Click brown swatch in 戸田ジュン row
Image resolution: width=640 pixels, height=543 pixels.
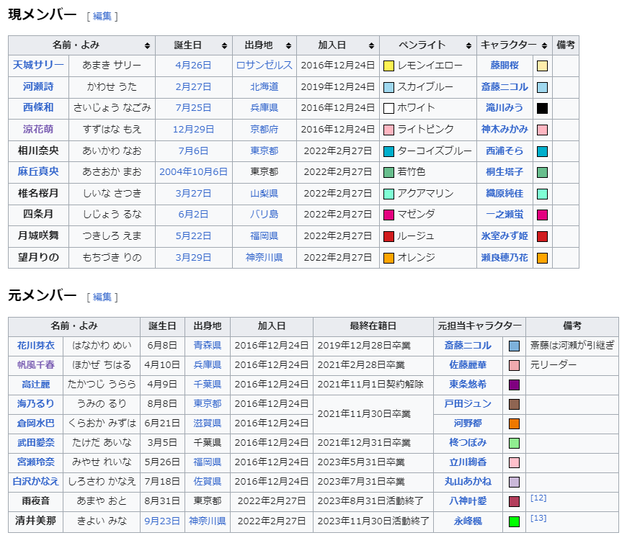[x=514, y=404]
